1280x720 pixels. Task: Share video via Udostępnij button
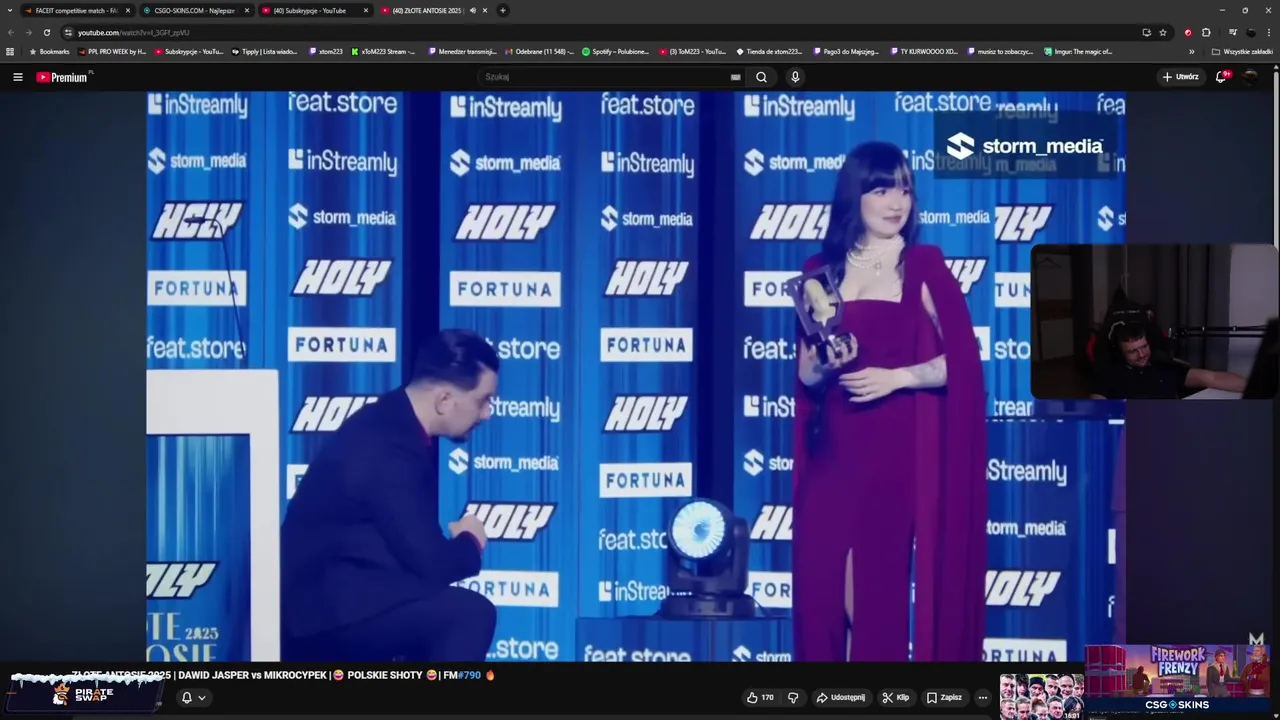[x=840, y=697]
